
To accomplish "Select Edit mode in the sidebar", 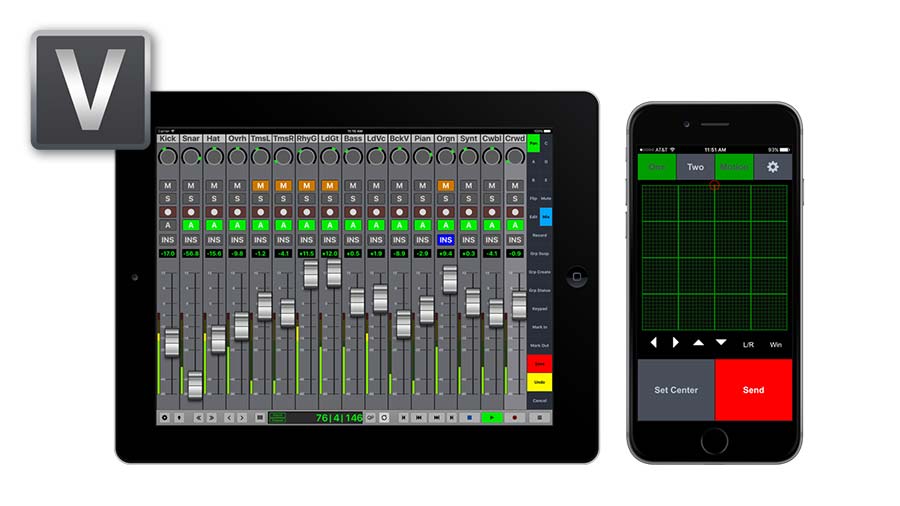I will [533, 217].
